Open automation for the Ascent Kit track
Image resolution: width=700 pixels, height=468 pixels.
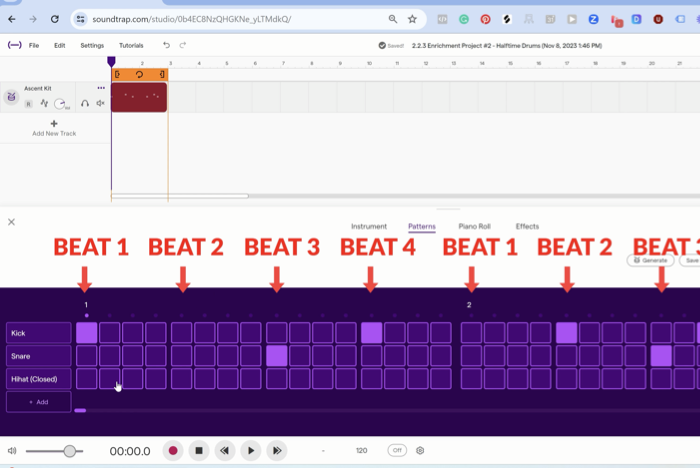click(44, 104)
